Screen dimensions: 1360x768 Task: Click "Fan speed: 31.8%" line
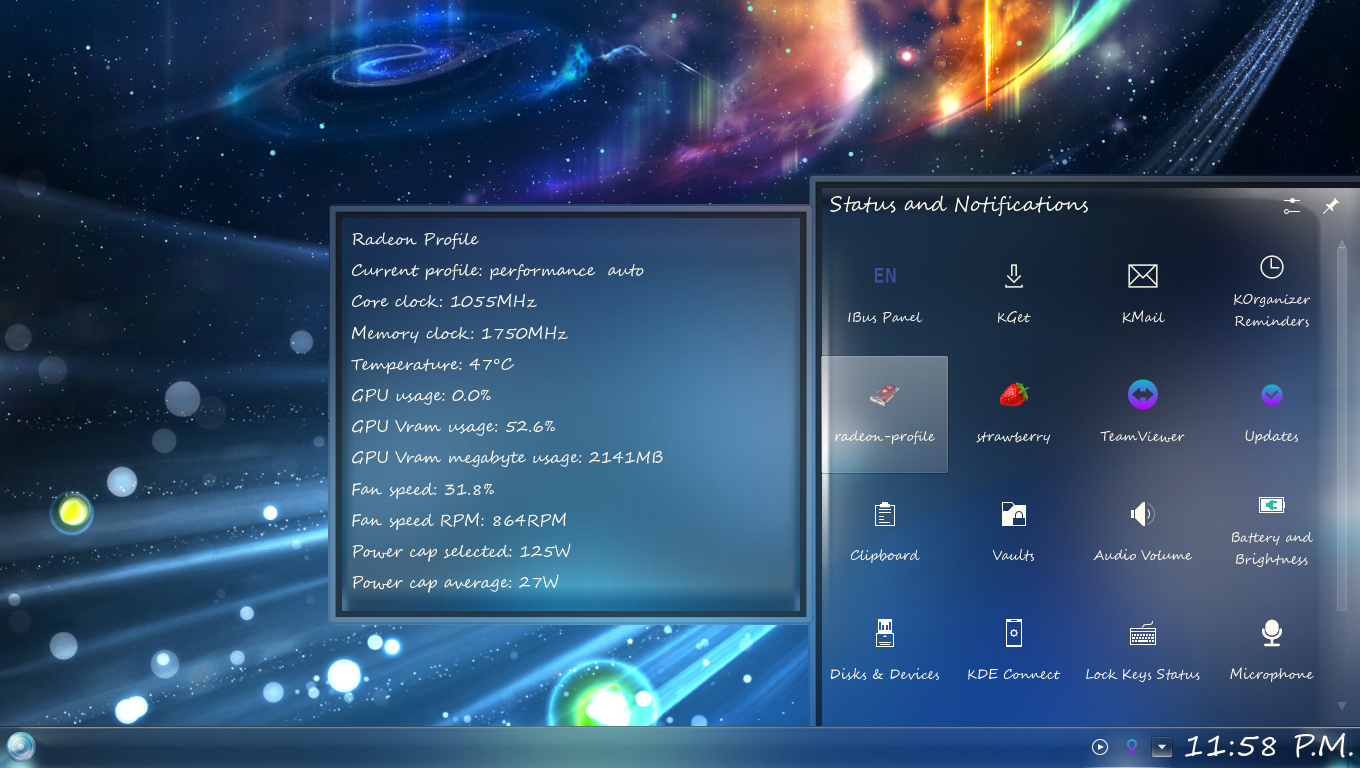[x=423, y=489]
